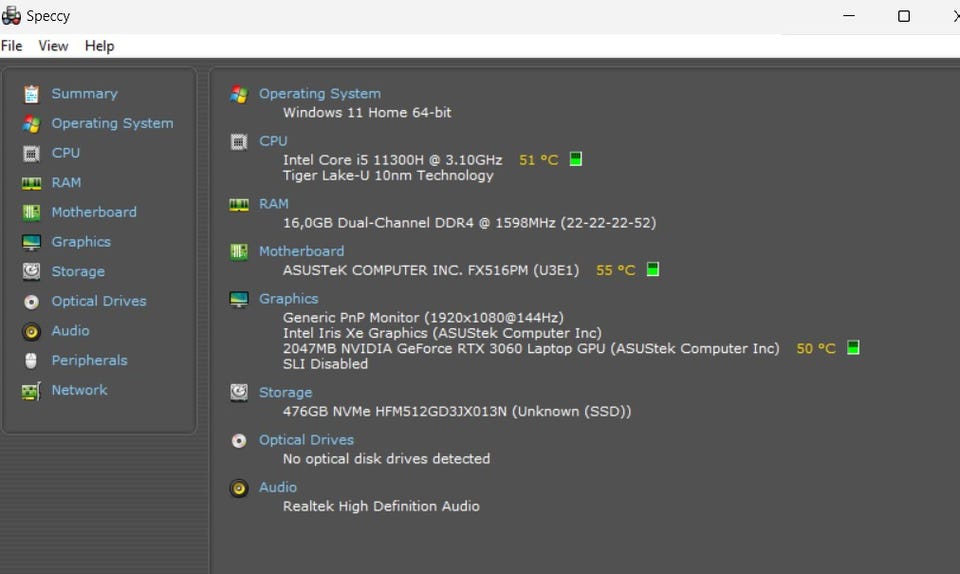Click Graphics heading link in summary

coord(288,299)
